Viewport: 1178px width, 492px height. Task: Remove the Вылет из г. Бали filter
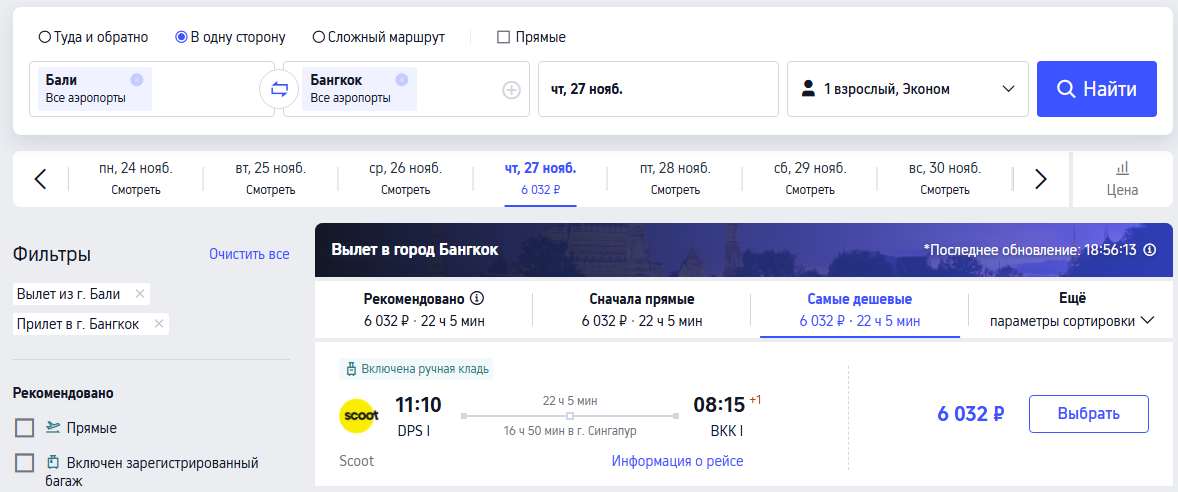pyautogui.click(x=139, y=294)
